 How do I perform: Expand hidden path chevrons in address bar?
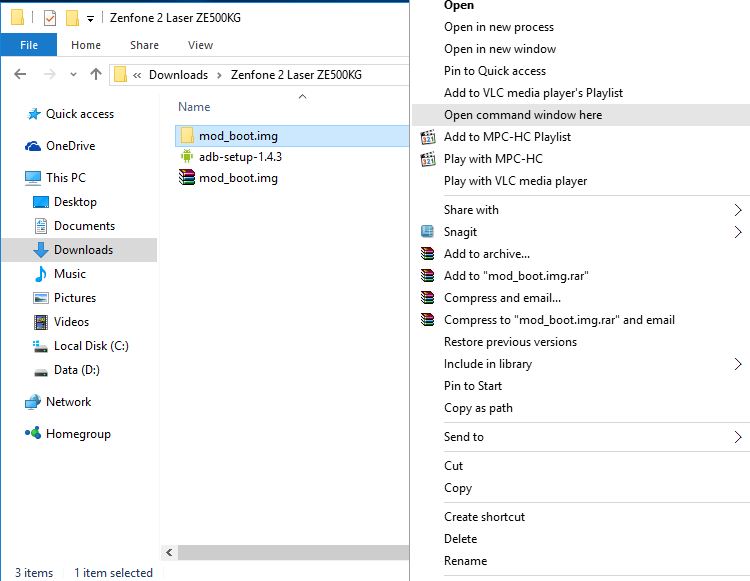coord(137,75)
